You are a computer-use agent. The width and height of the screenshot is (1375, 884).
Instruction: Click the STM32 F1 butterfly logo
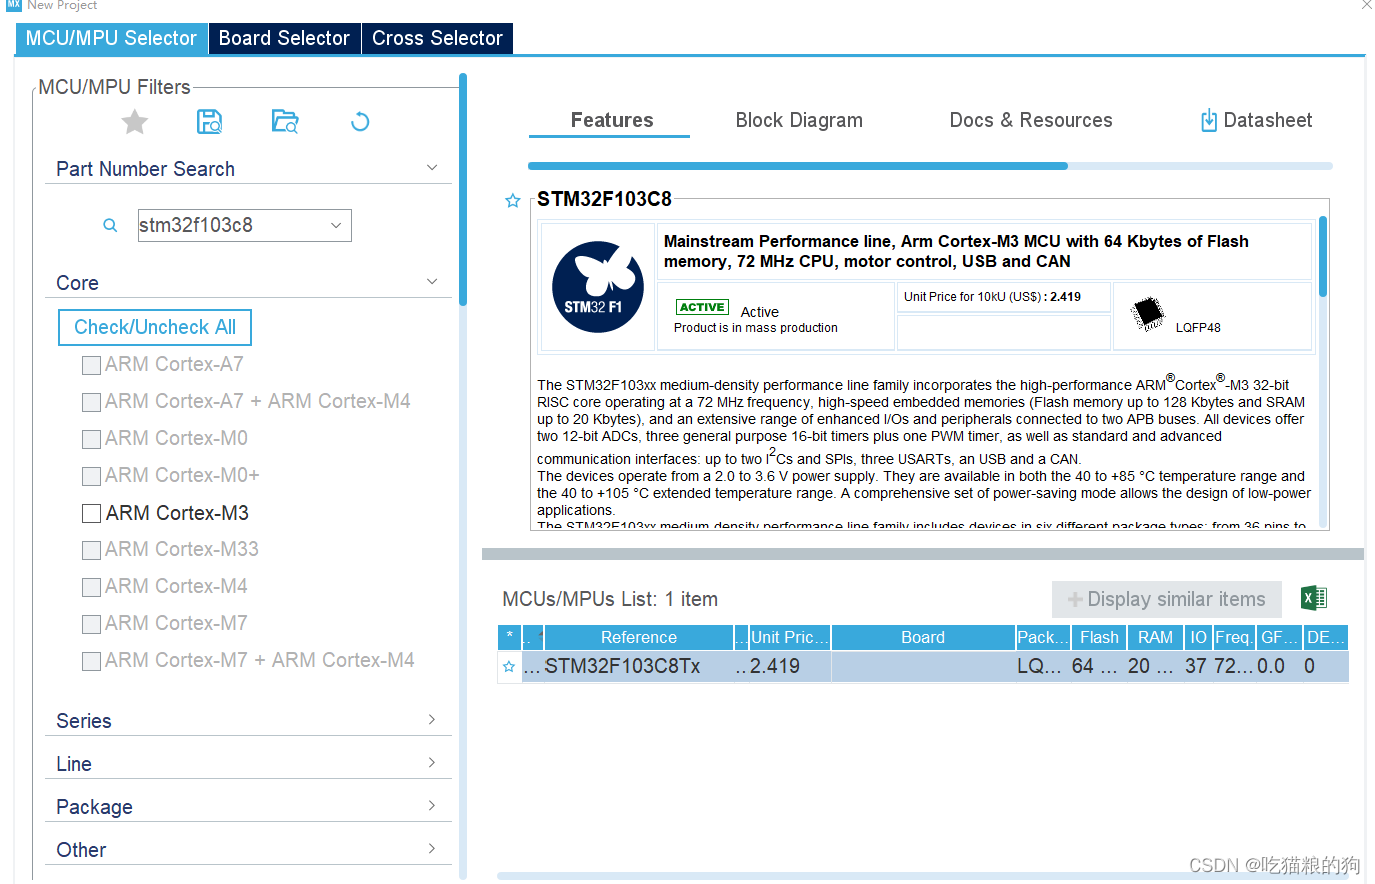click(598, 287)
